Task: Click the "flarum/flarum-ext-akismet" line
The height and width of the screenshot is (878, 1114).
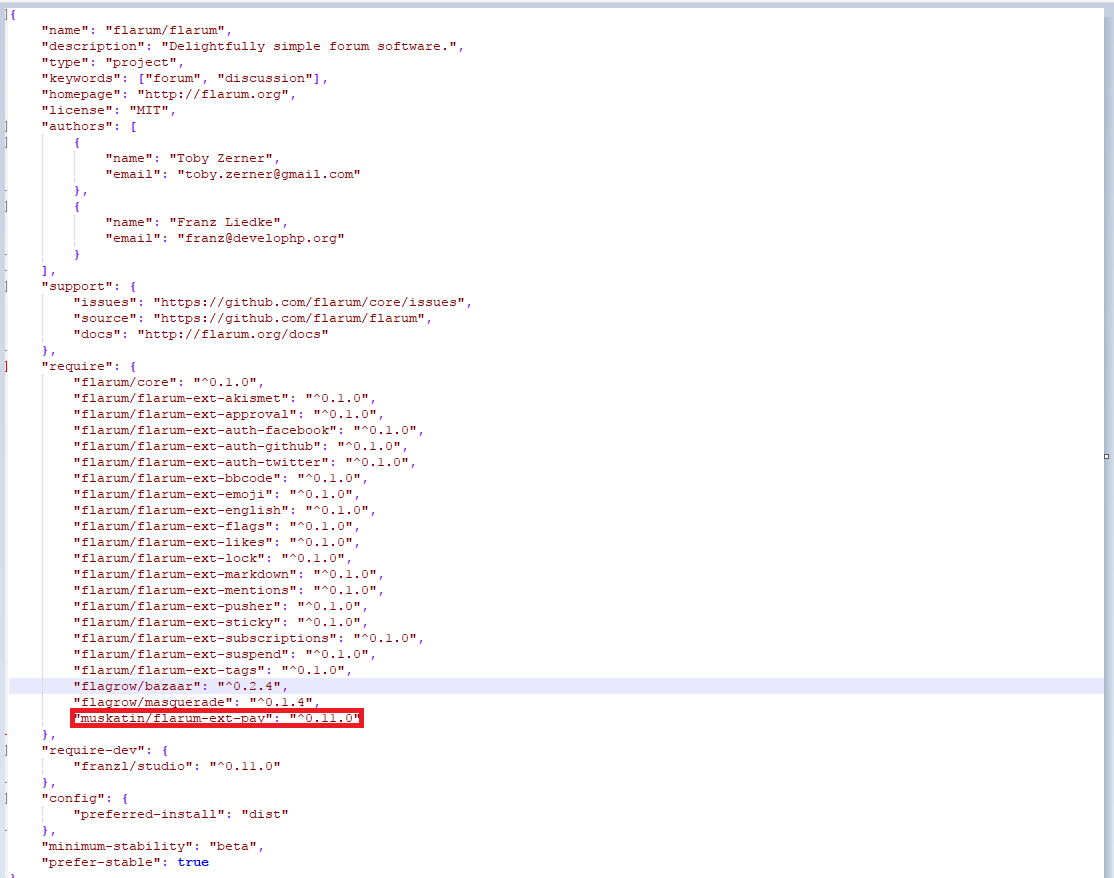Action: point(225,399)
